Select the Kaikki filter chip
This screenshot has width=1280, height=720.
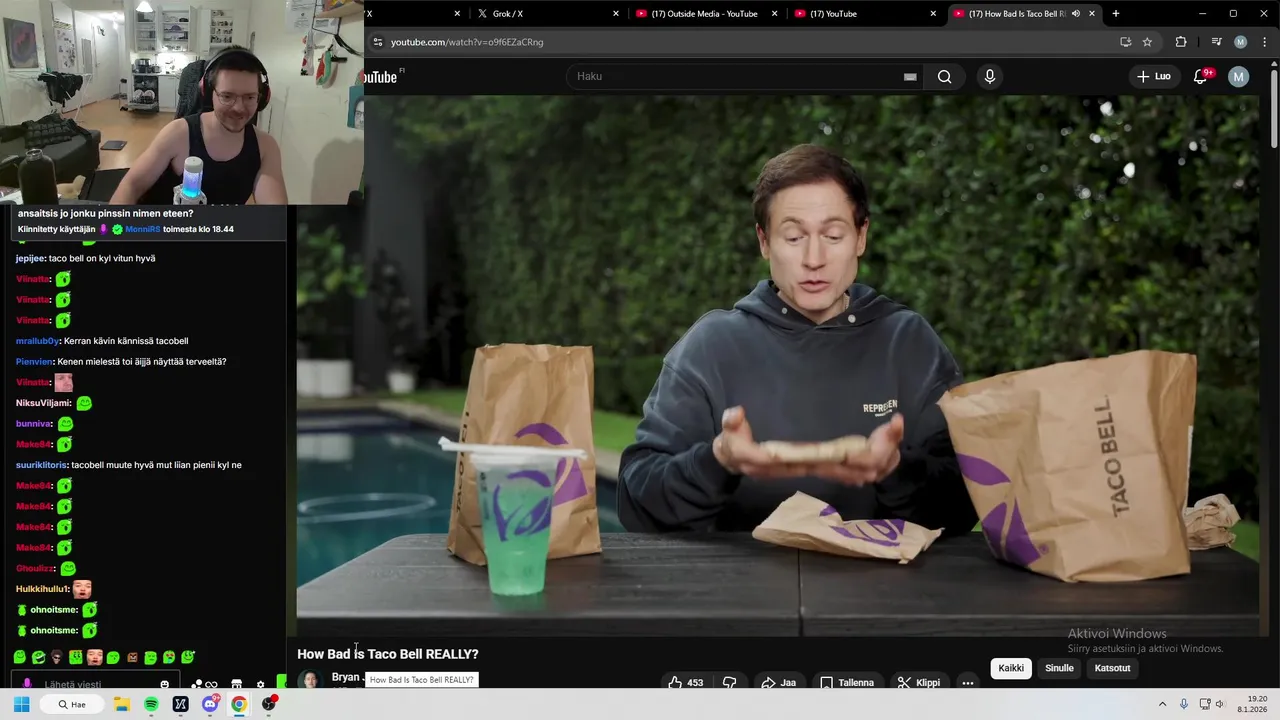[1011, 668]
